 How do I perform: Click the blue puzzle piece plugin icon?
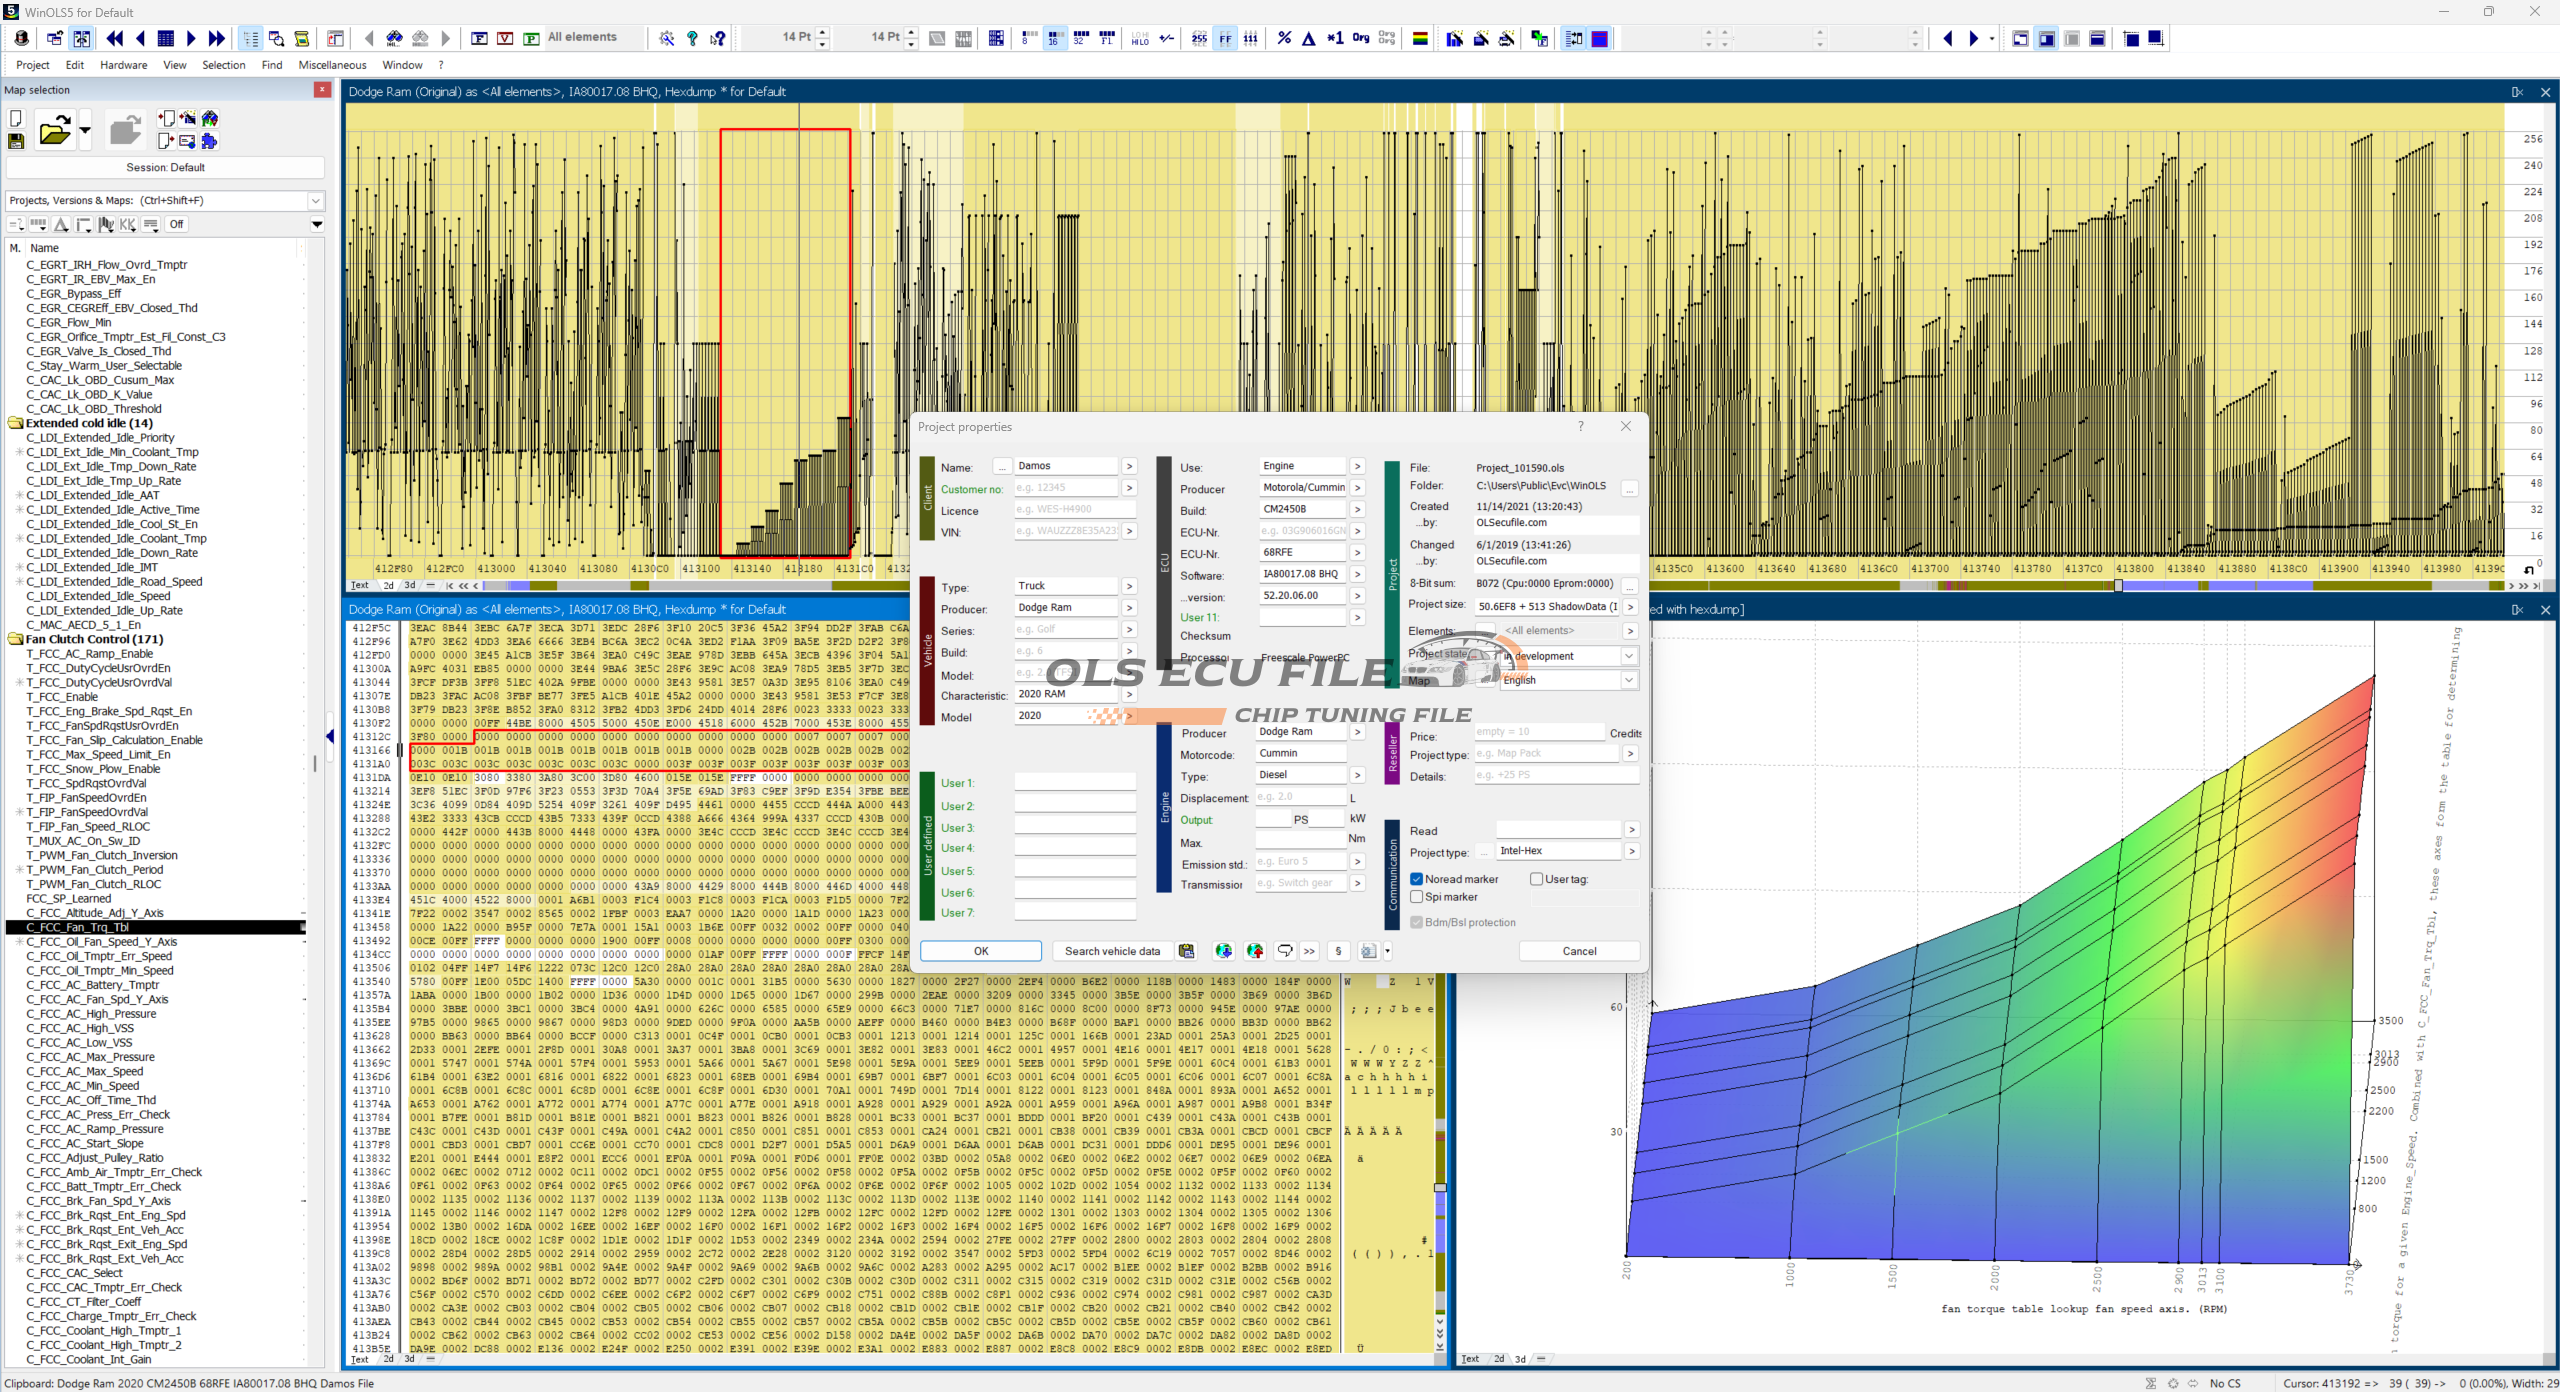[x=209, y=141]
